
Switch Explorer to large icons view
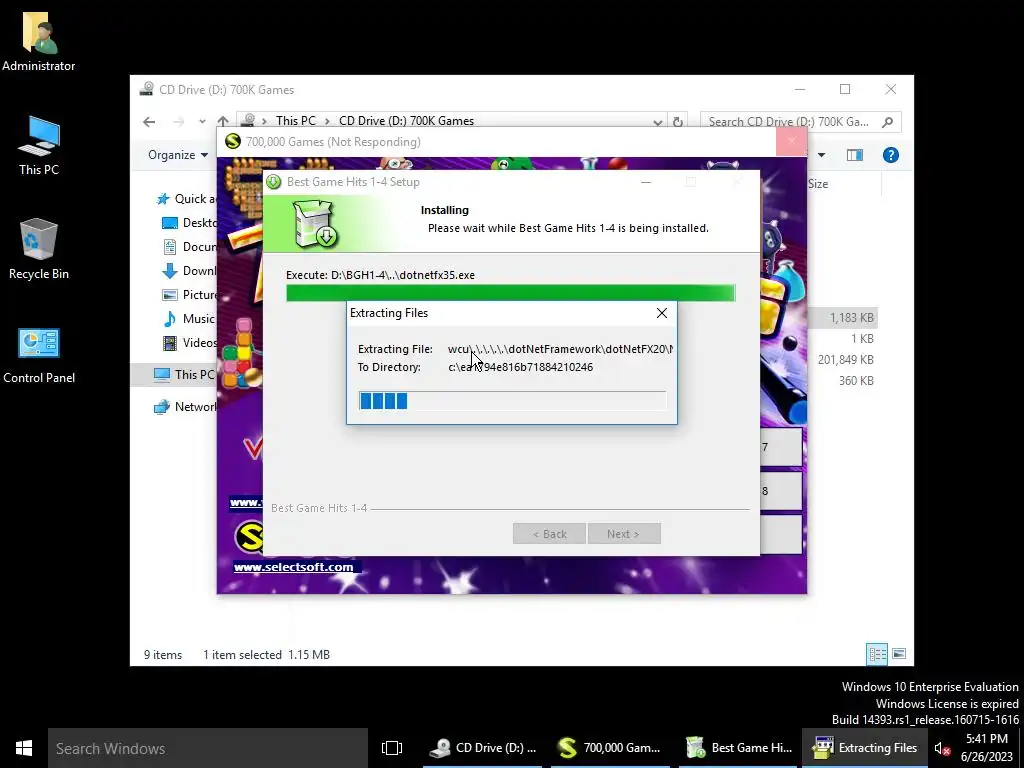pos(899,654)
